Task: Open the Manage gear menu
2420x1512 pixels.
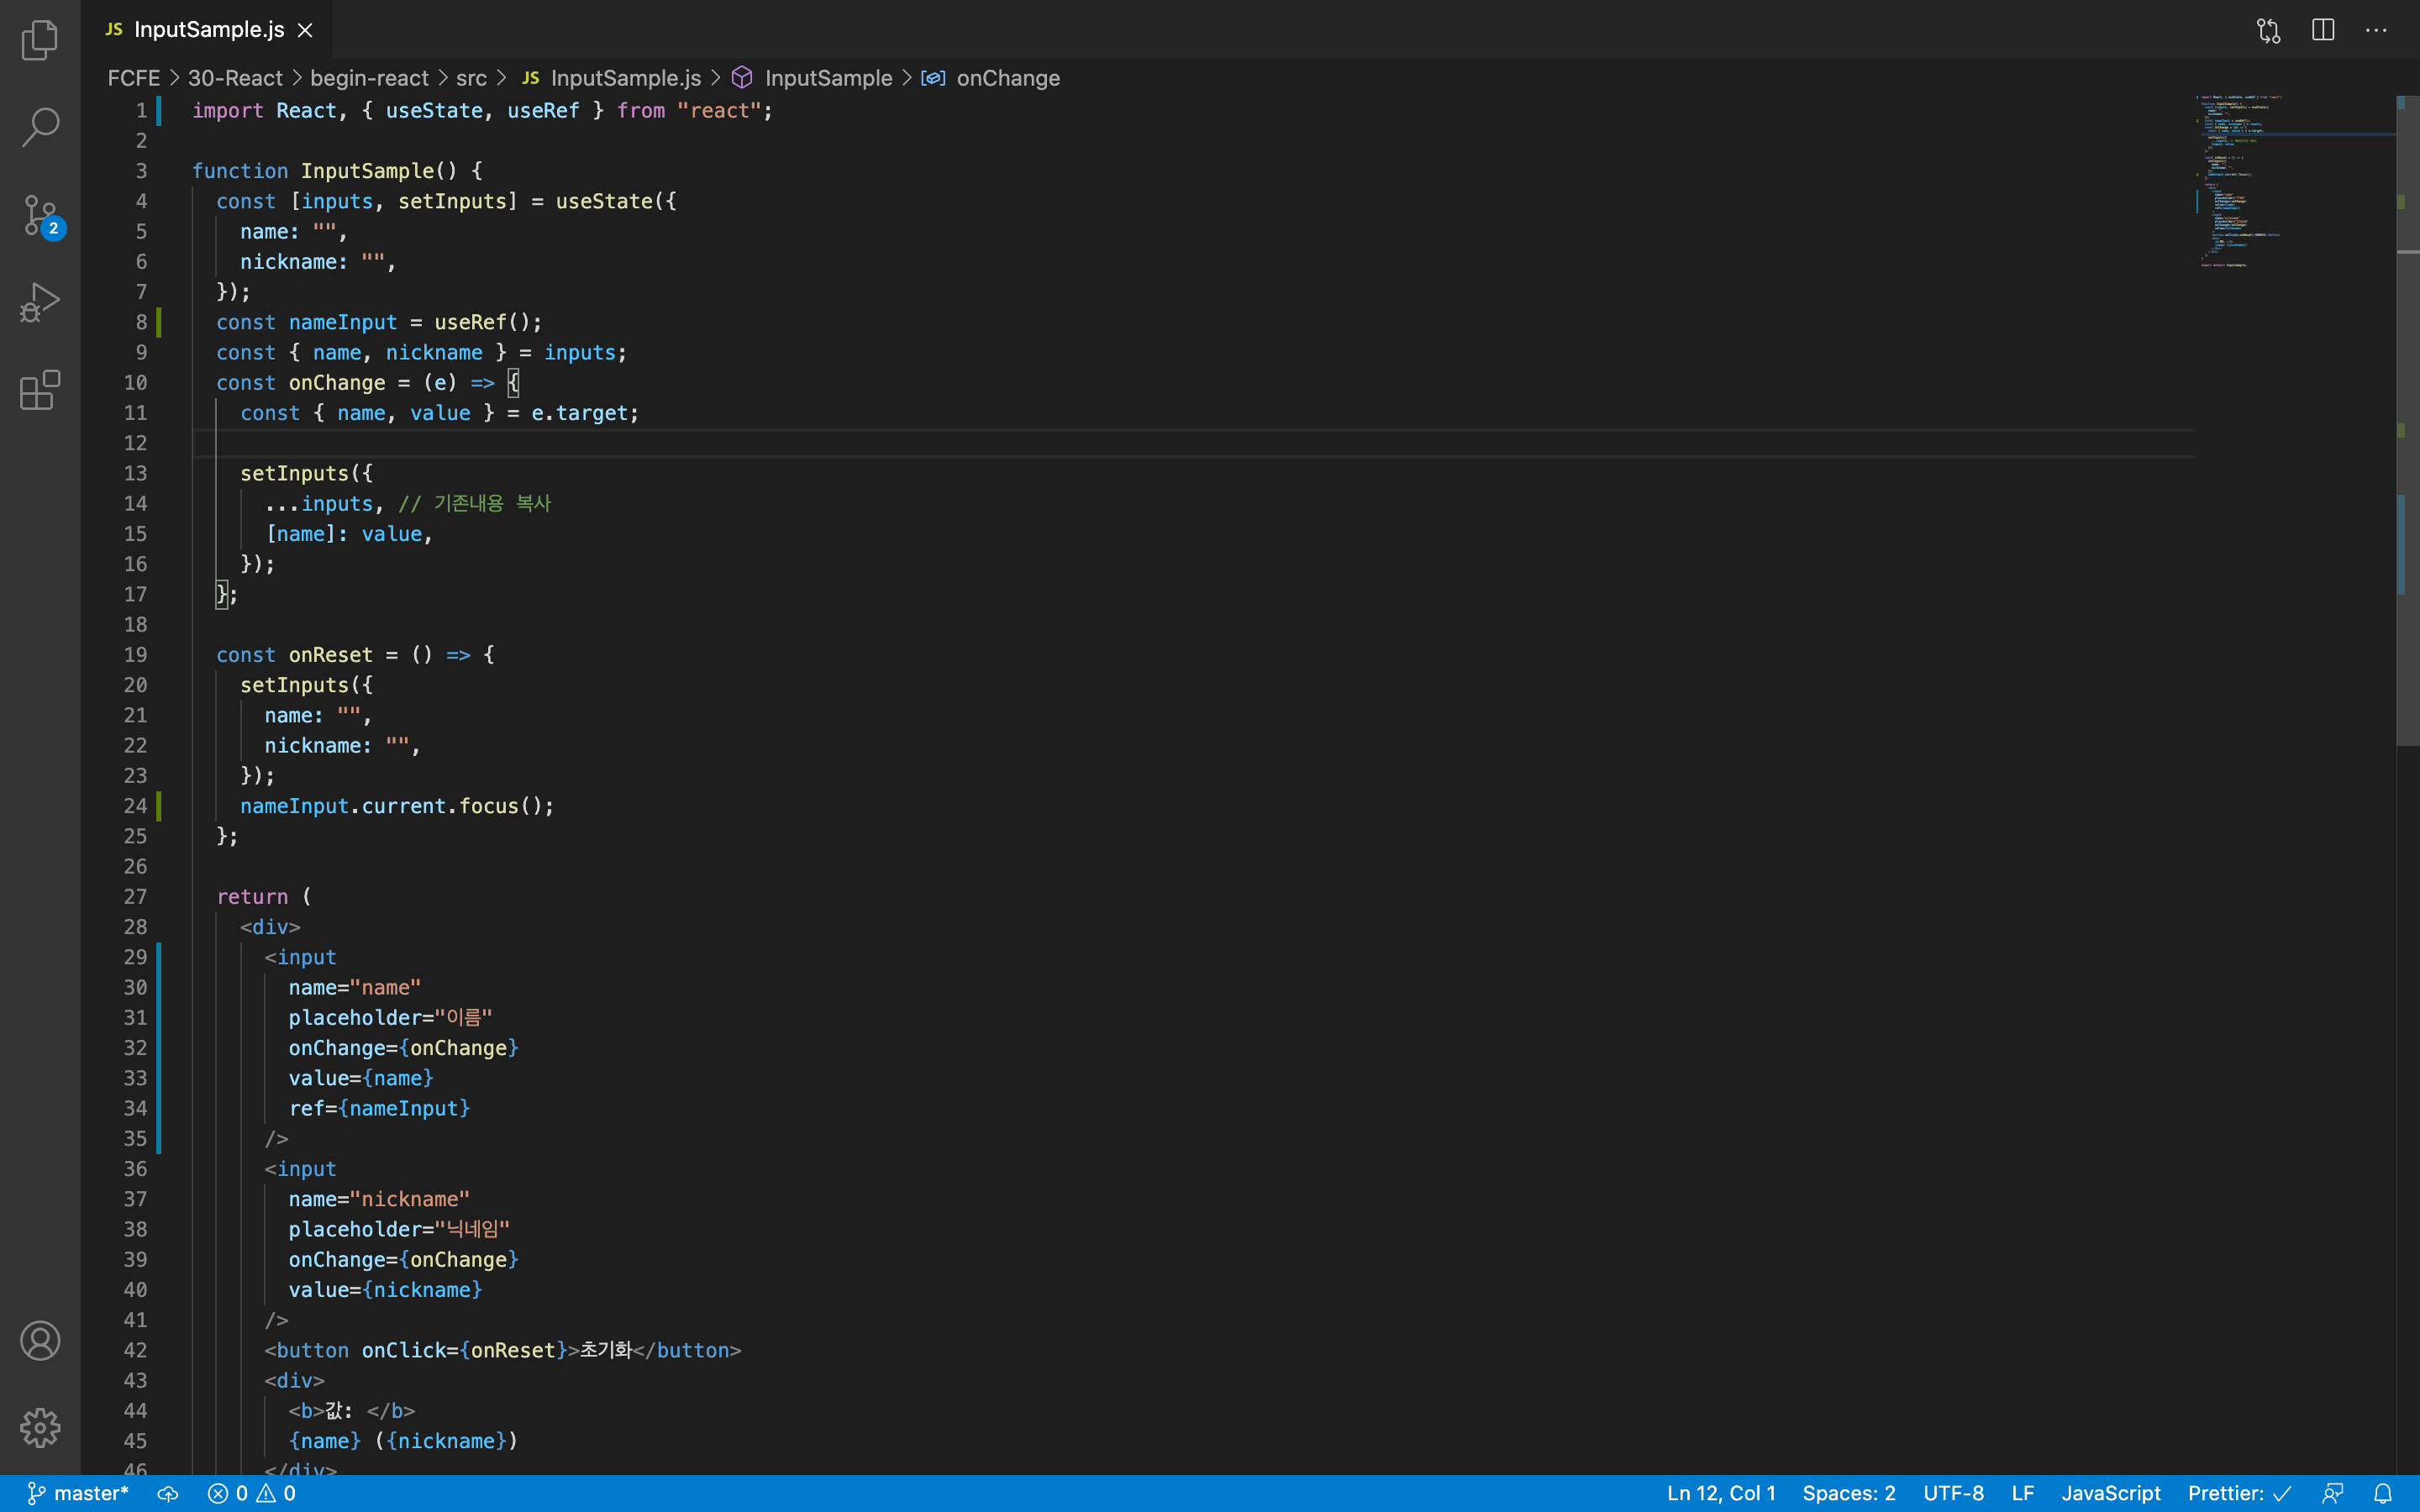Action: [40, 1428]
